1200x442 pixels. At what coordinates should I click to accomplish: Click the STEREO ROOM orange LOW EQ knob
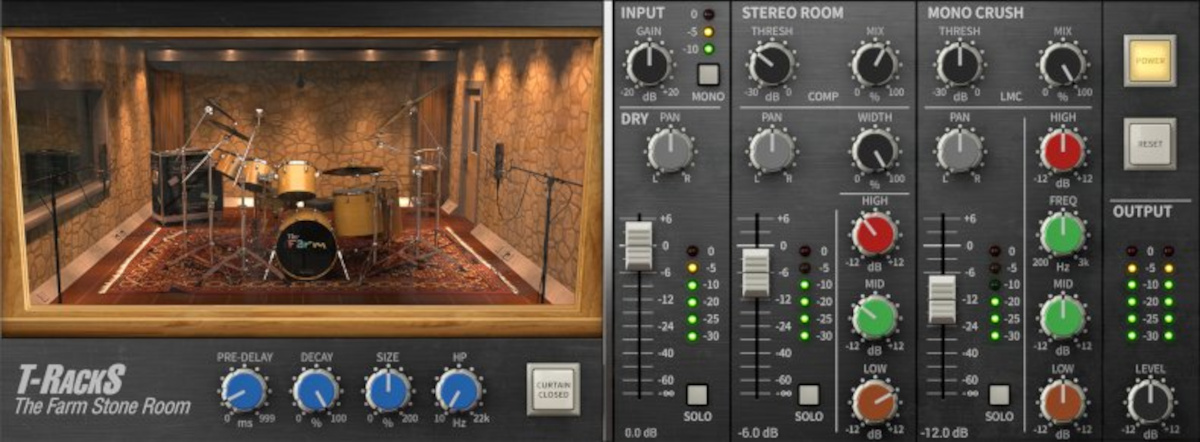pyautogui.click(x=874, y=400)
